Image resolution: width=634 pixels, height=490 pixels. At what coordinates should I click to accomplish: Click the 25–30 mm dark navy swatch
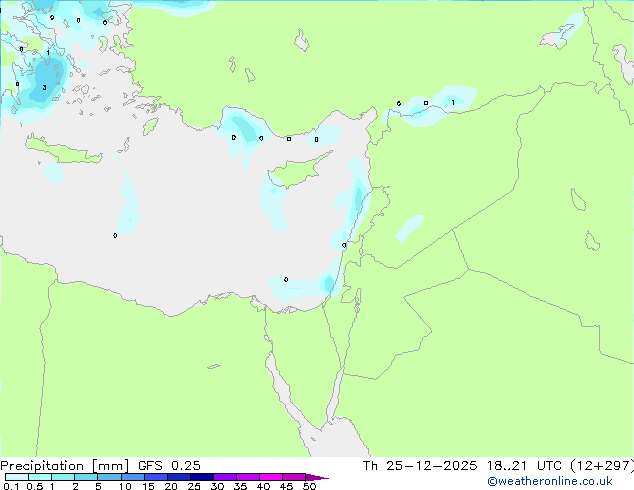[201, 477]
